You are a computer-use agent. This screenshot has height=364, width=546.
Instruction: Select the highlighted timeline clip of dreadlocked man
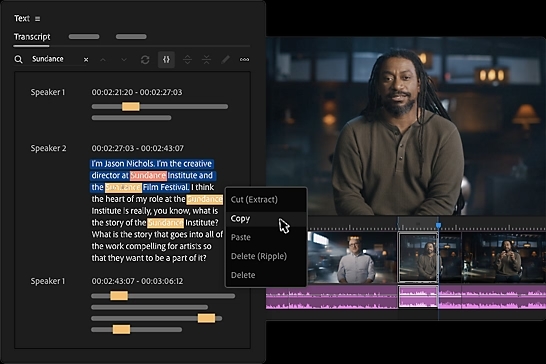[x=418, y=257]
